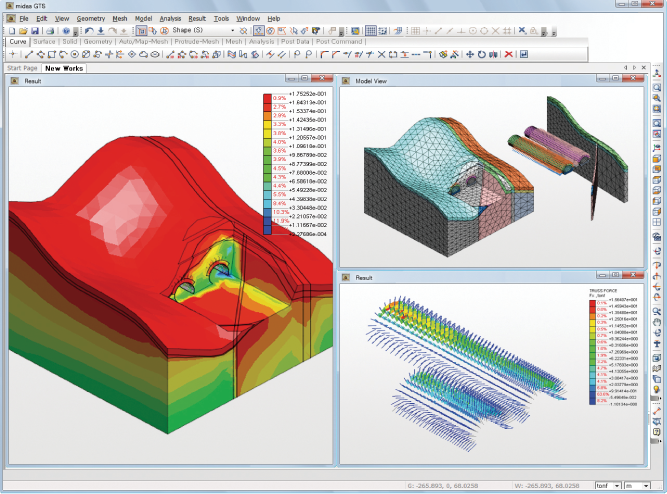667x494 pixels.
Task: Create a new file with the New icon
Action: [12, 31]
